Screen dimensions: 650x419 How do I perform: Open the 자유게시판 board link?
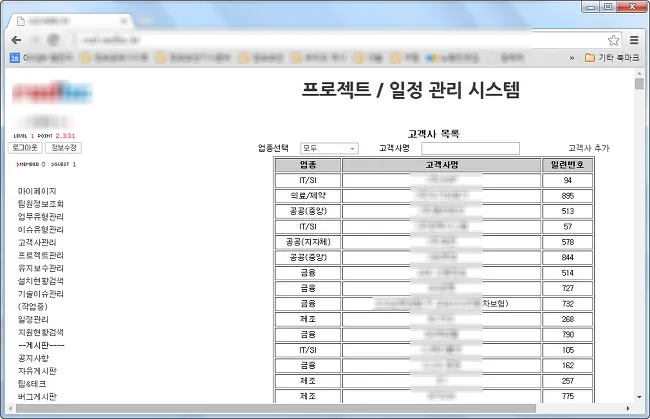(x=37, y=371)
